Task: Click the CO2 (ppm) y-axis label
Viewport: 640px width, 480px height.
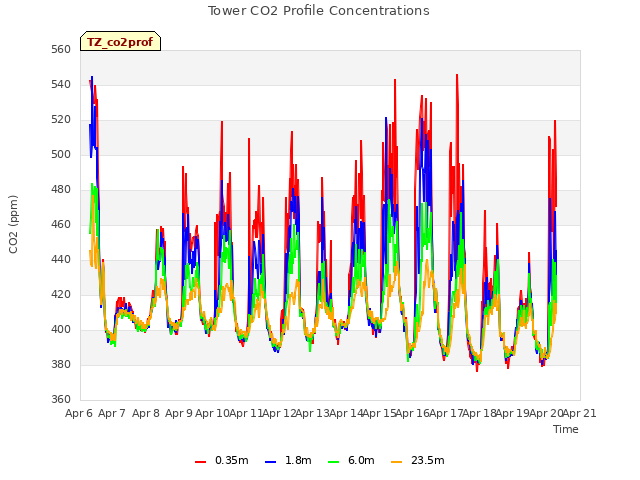Action: pos(13,224)
